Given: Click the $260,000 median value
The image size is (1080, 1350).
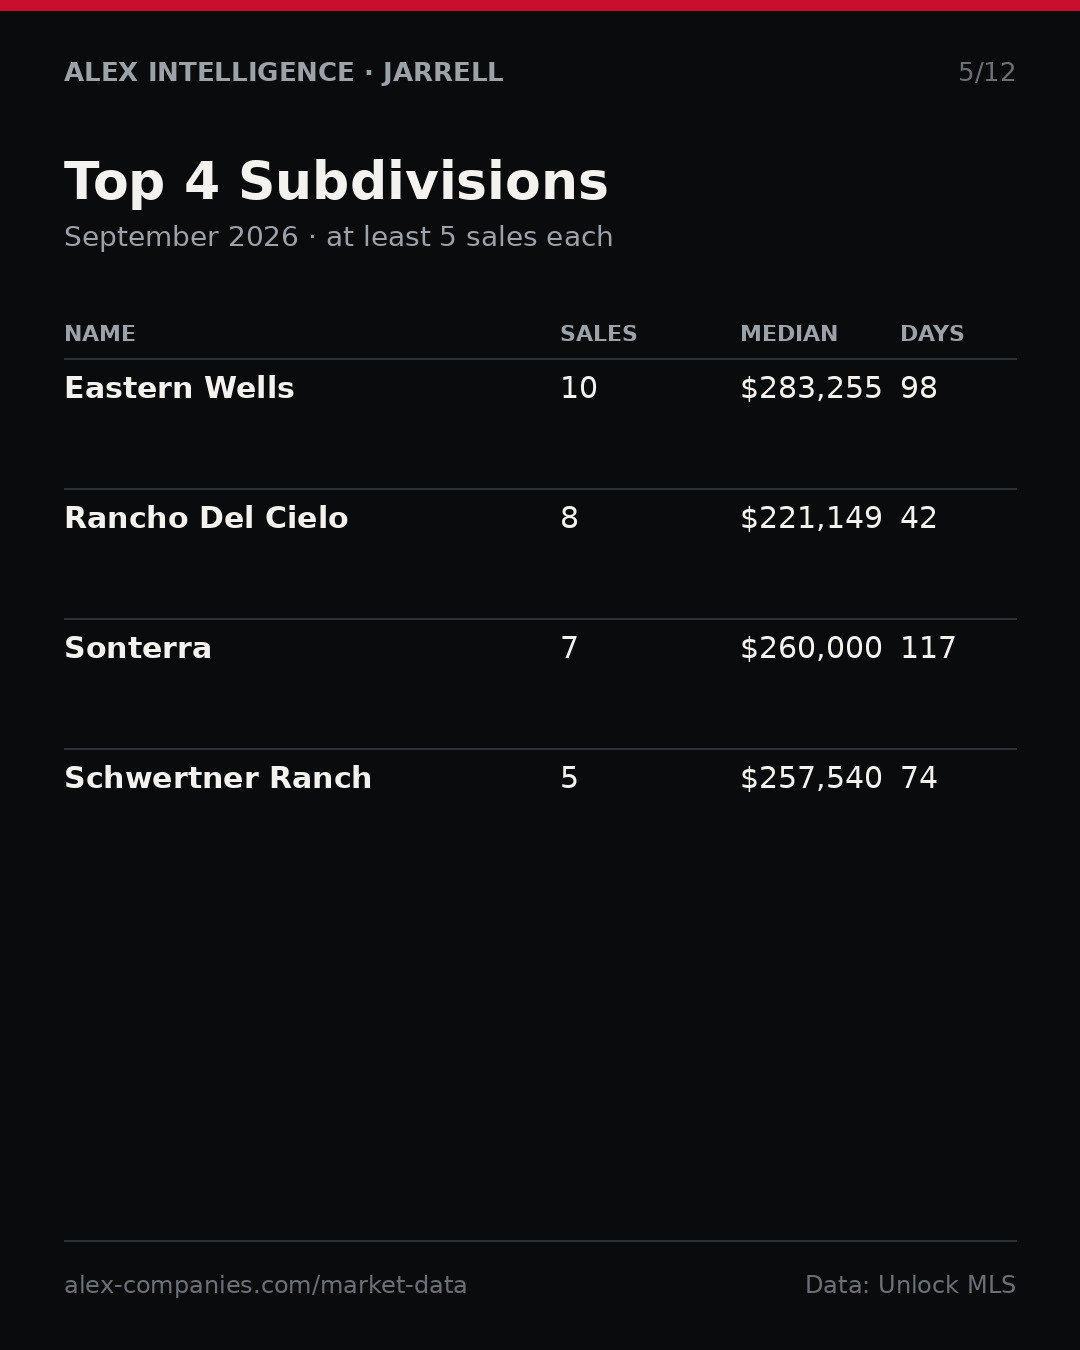Looking at the screenshot, I should [x=811, y=649].
